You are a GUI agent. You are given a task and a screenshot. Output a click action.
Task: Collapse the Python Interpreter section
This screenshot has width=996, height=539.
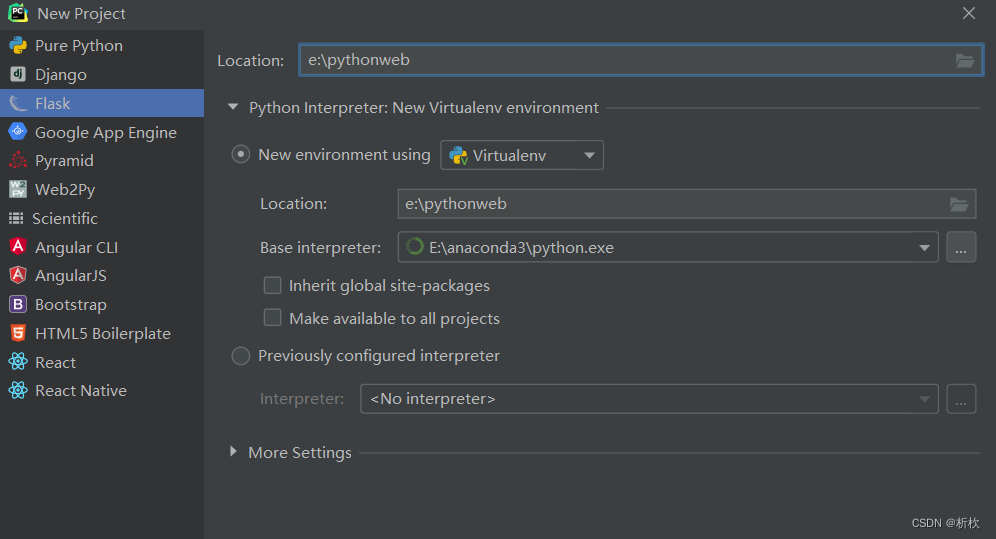(x=234, y=107)
